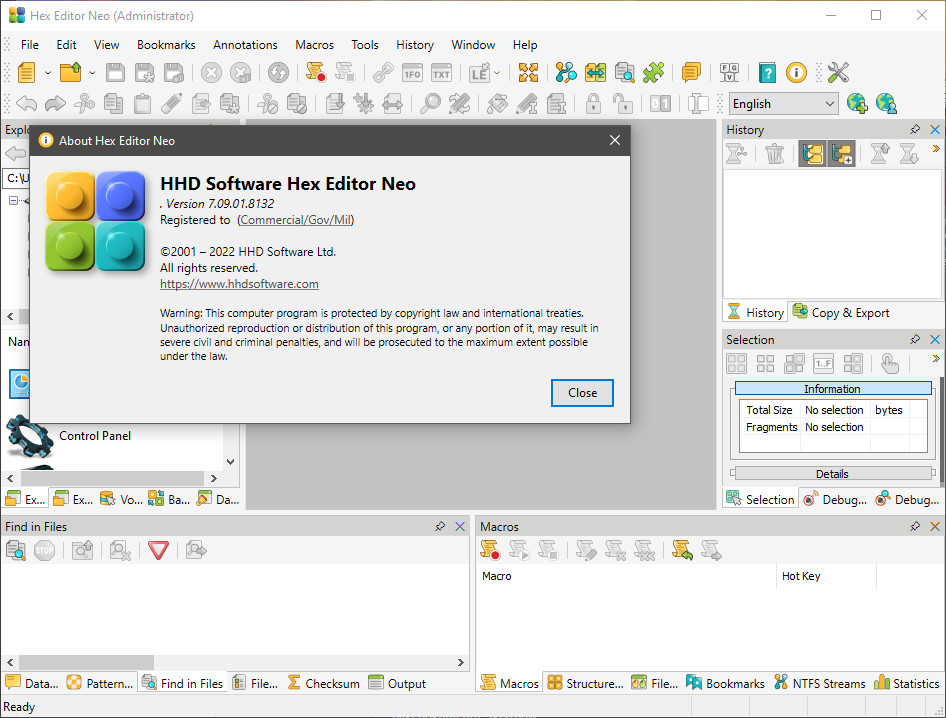This screenshot has width=946, height=718.
Task: Switch to Checksum tab
Action: pyautogui.click(x=323, y=684)
